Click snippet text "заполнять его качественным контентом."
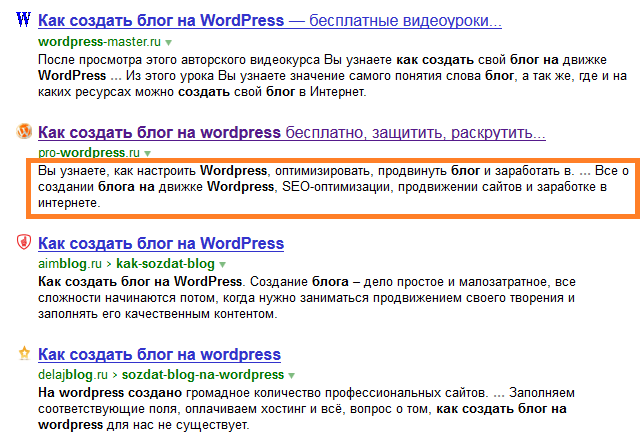This screenshot has height=441, width=644. (x=158, y=314)
